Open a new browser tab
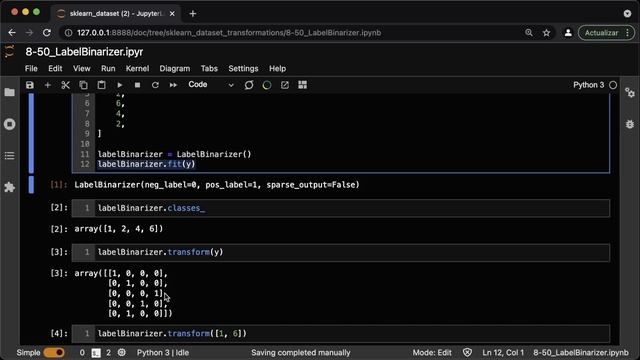 [x=193, y=13]
